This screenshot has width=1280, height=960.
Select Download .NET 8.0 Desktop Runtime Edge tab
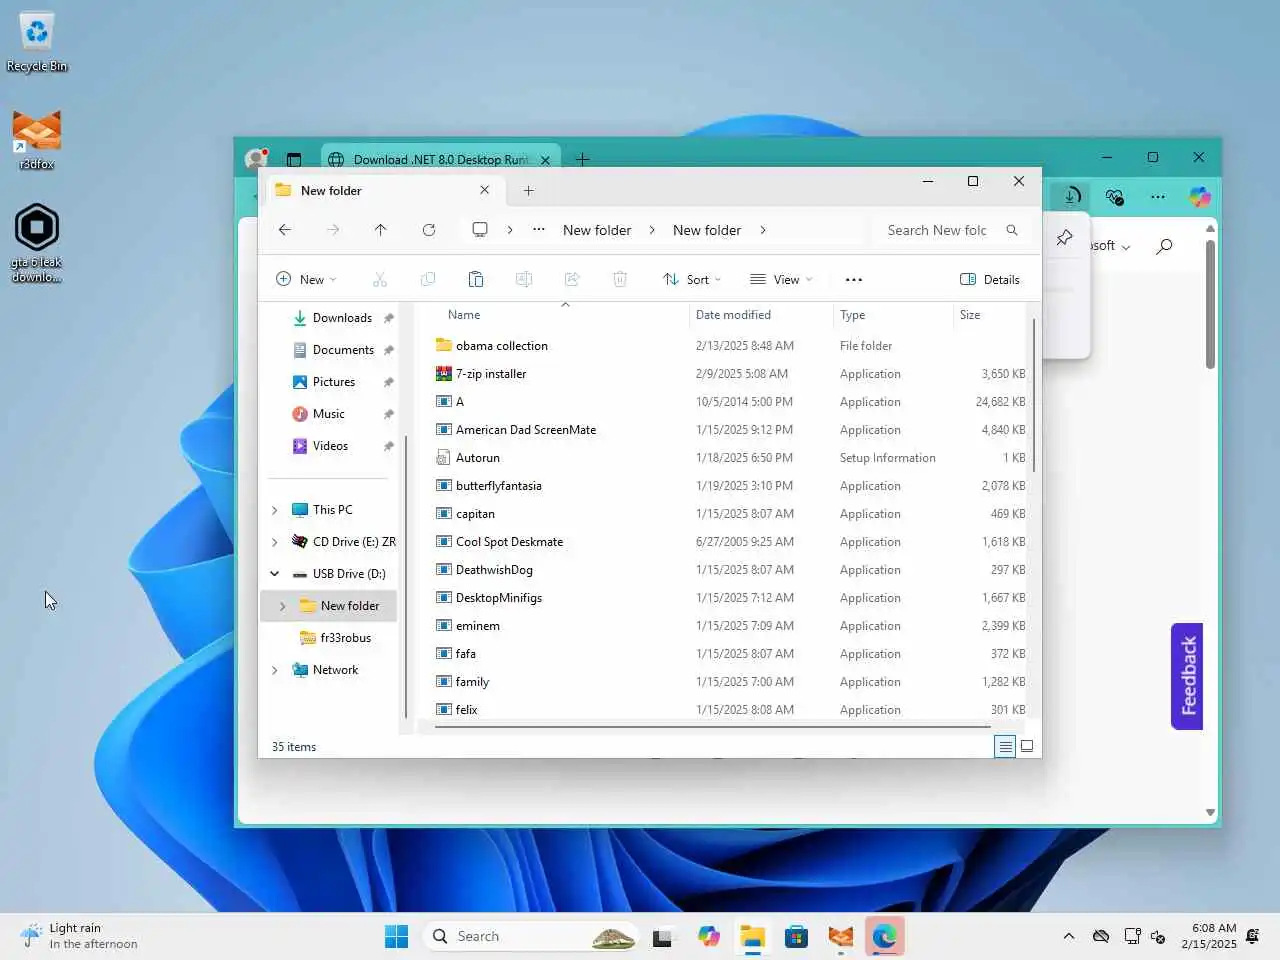coord(440,159)
